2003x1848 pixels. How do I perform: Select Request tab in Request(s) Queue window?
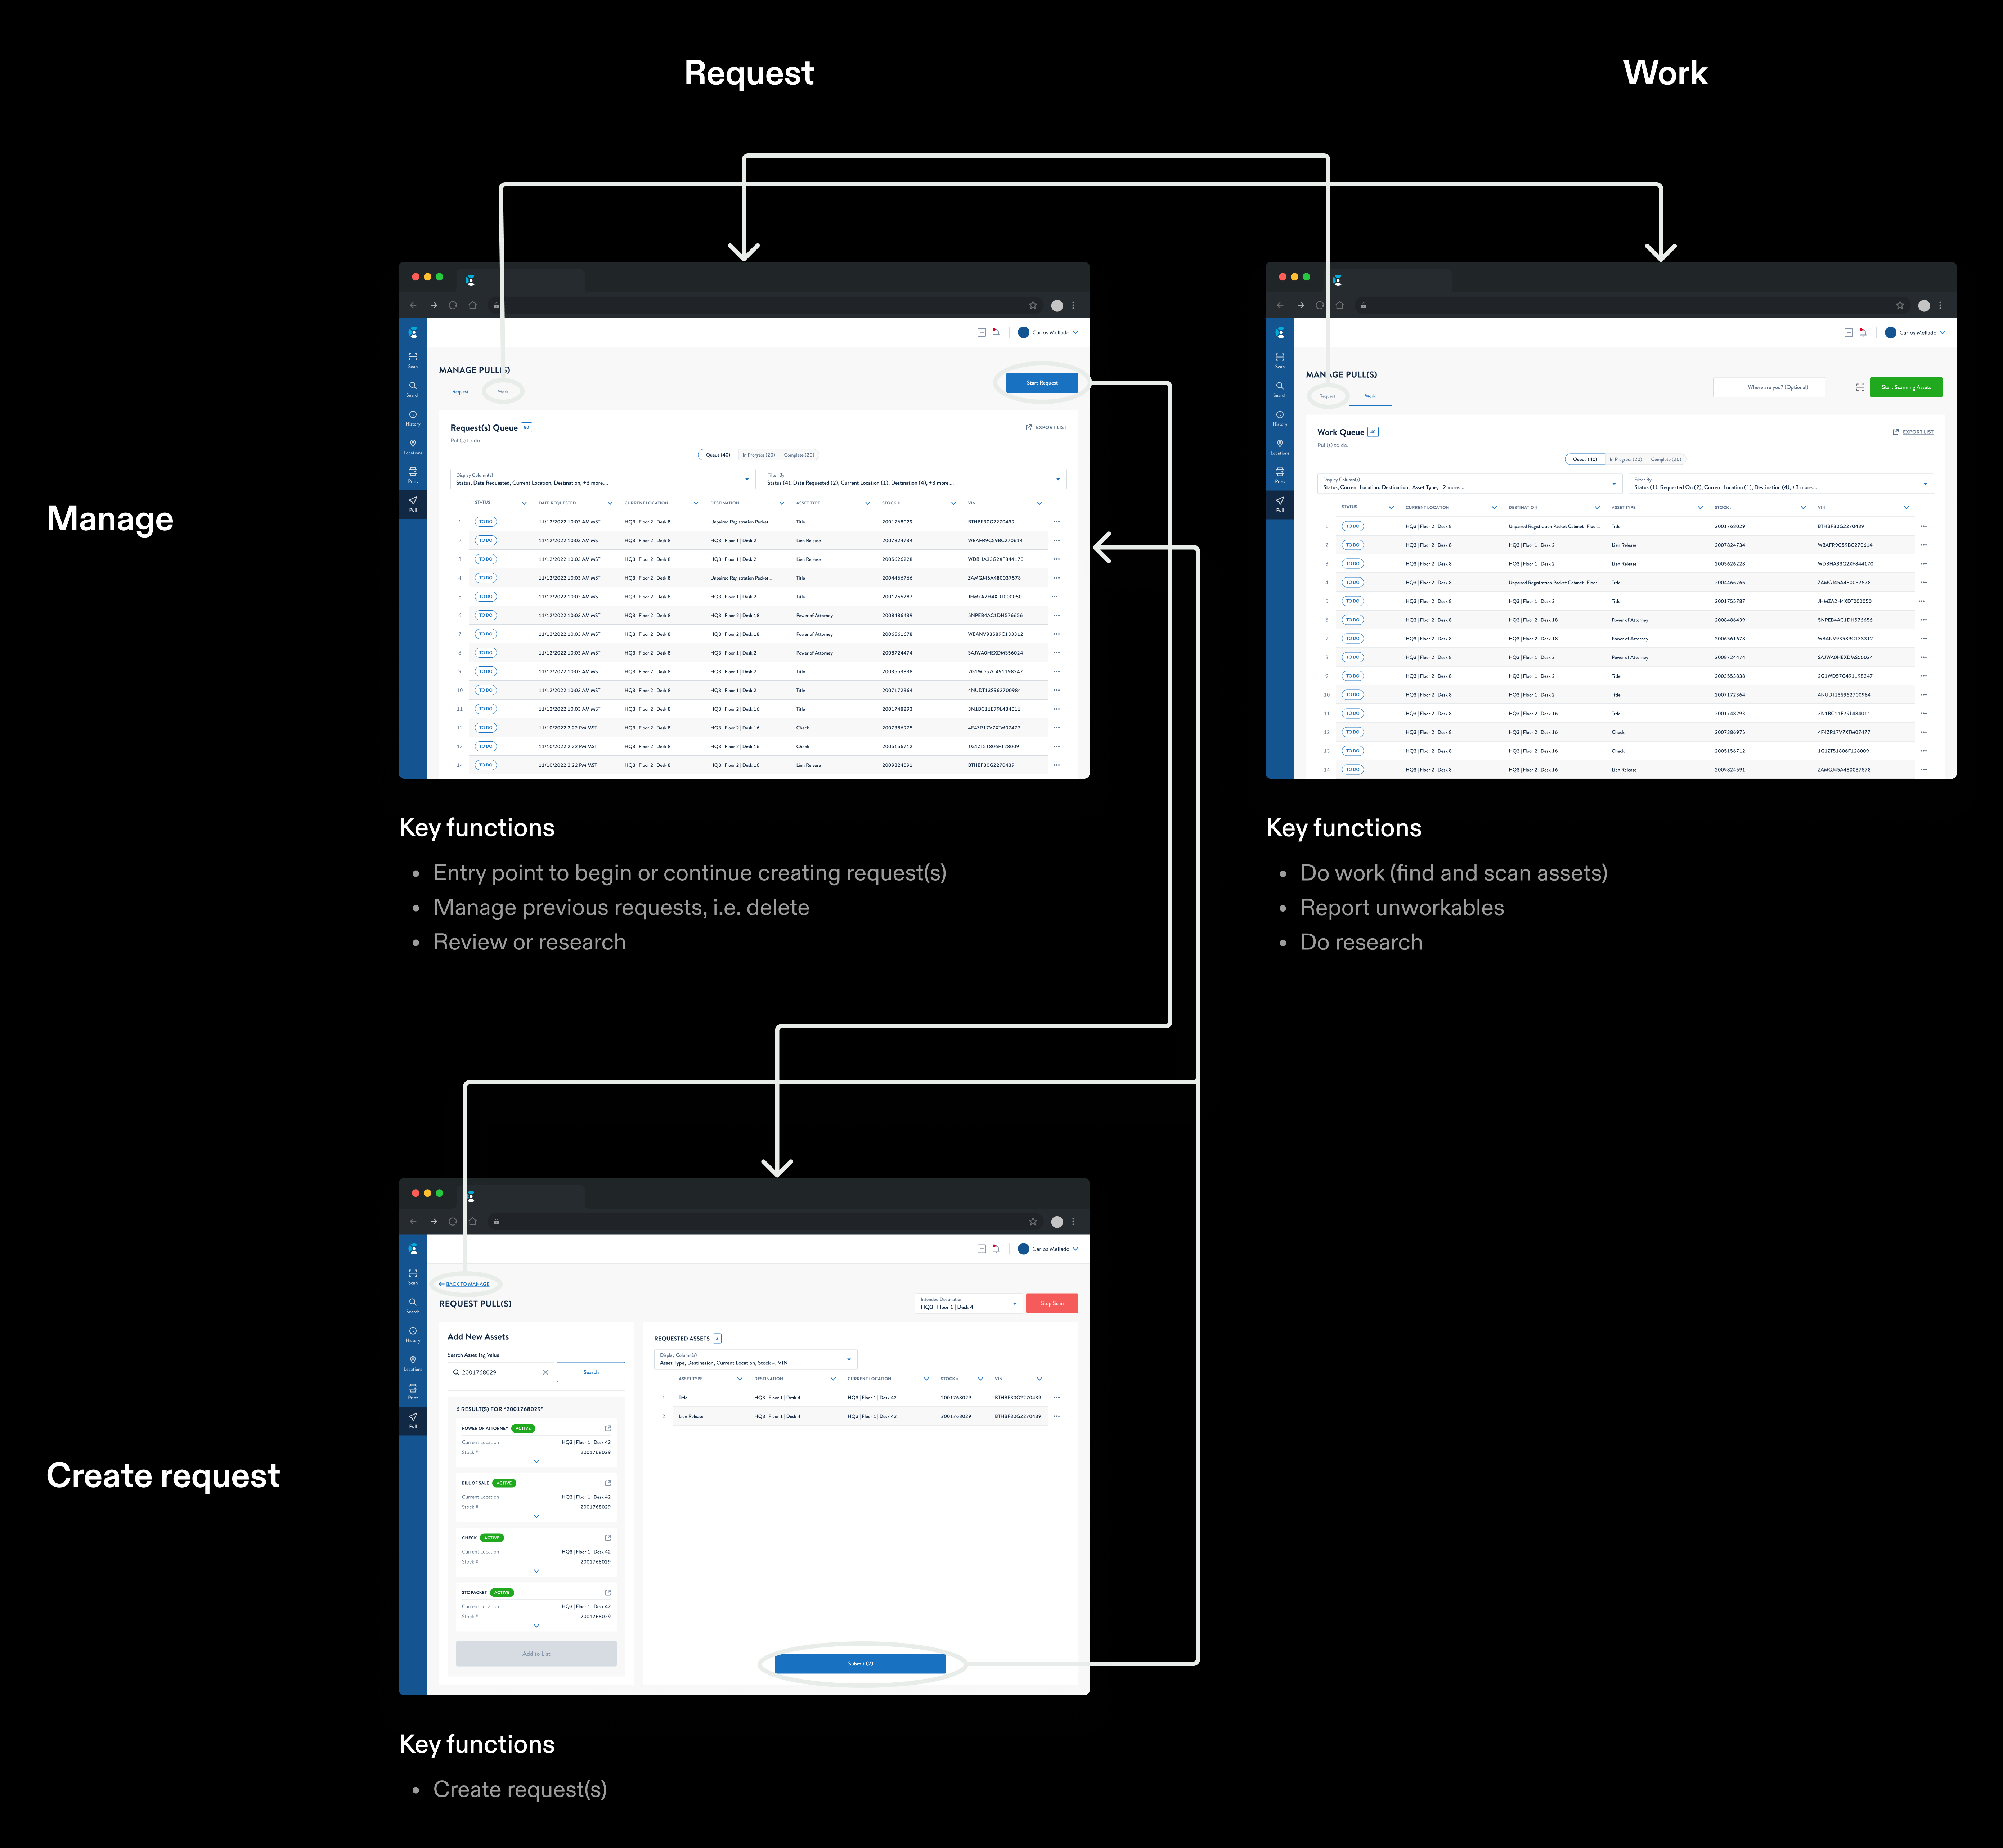[x=460, y=392]
